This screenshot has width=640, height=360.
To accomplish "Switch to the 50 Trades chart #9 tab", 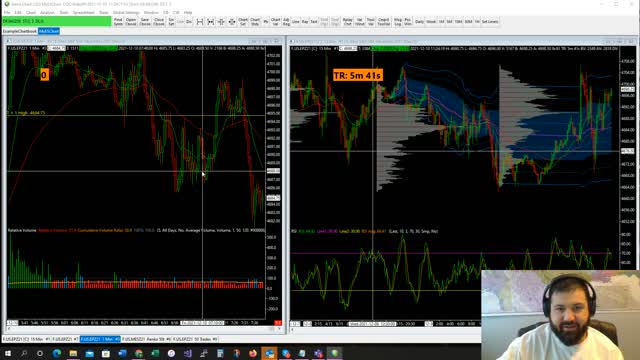I will [x=195, y=339].
